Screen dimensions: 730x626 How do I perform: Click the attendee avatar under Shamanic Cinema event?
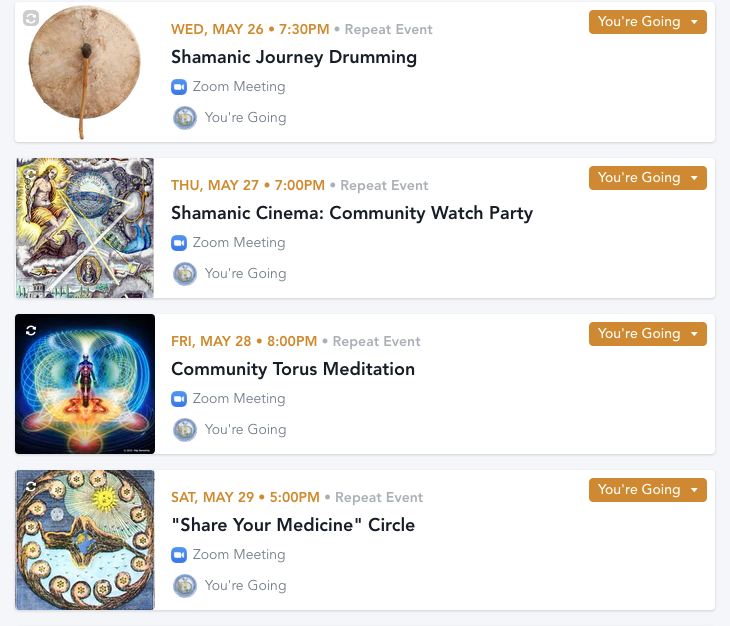(184, 274)
